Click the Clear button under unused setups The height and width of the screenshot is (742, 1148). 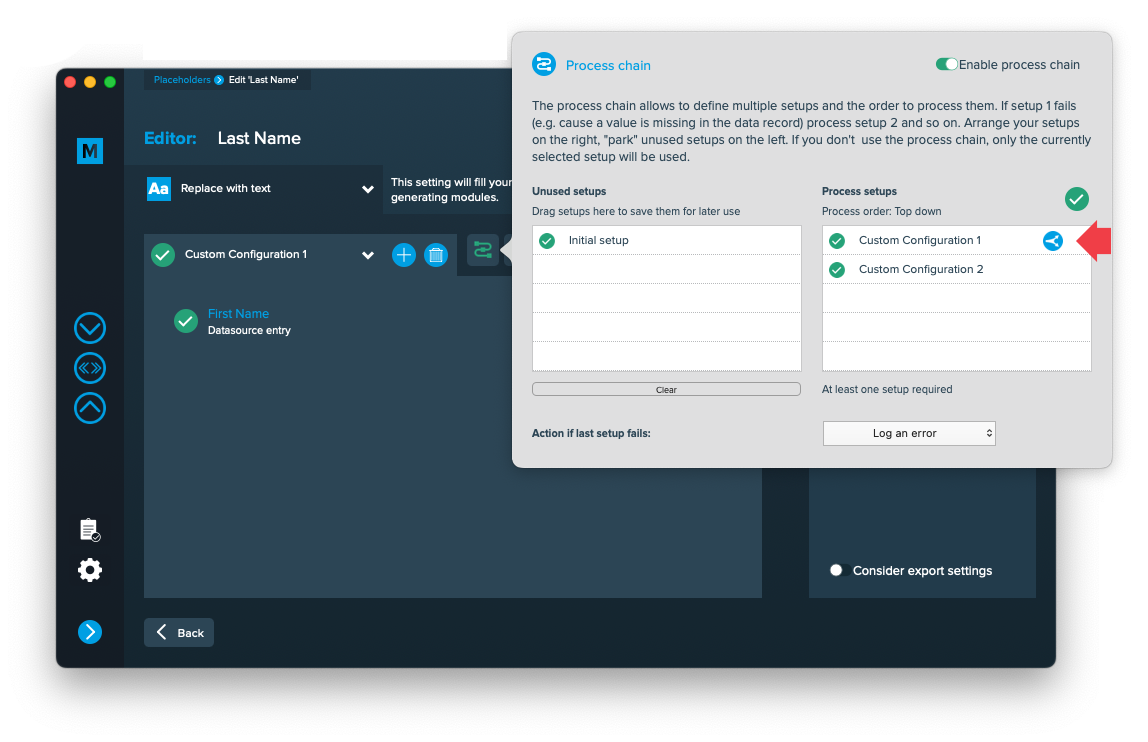666,389
